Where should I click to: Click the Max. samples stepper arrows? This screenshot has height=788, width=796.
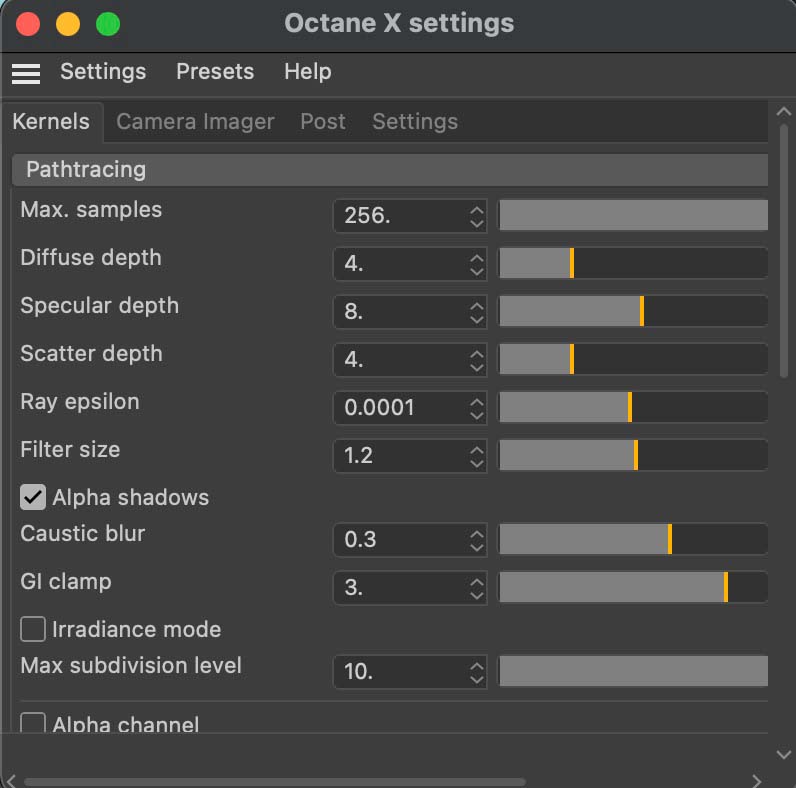point(477,217)
